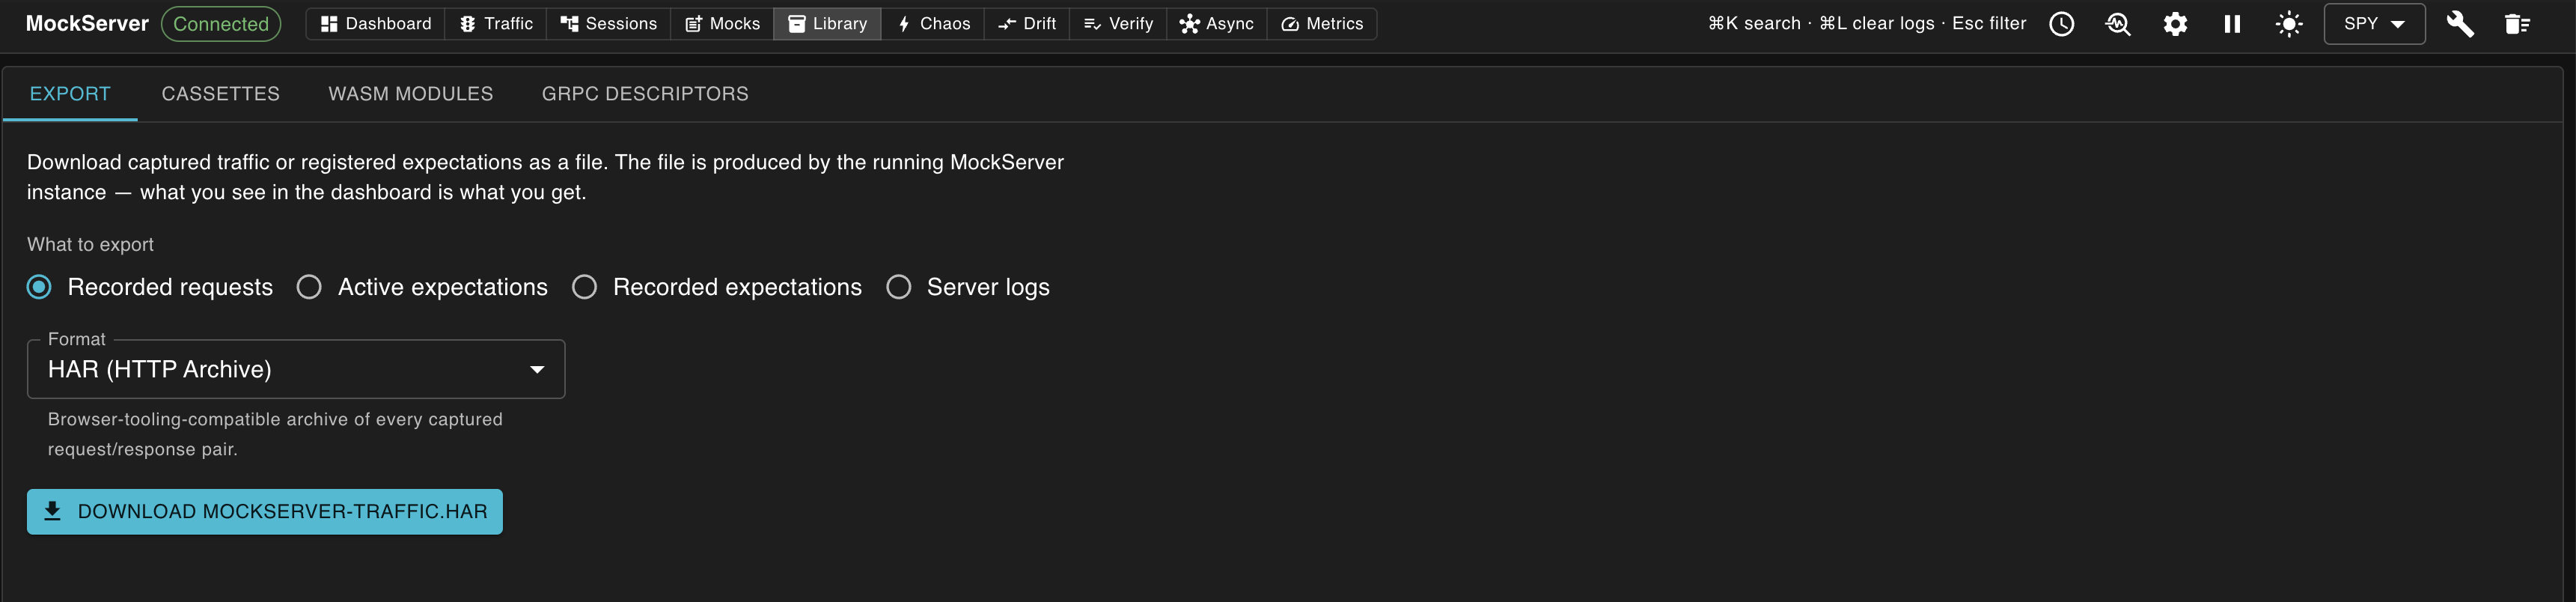The image size is (2576, 602).
Task: Select the Library view
Action: 827,24
